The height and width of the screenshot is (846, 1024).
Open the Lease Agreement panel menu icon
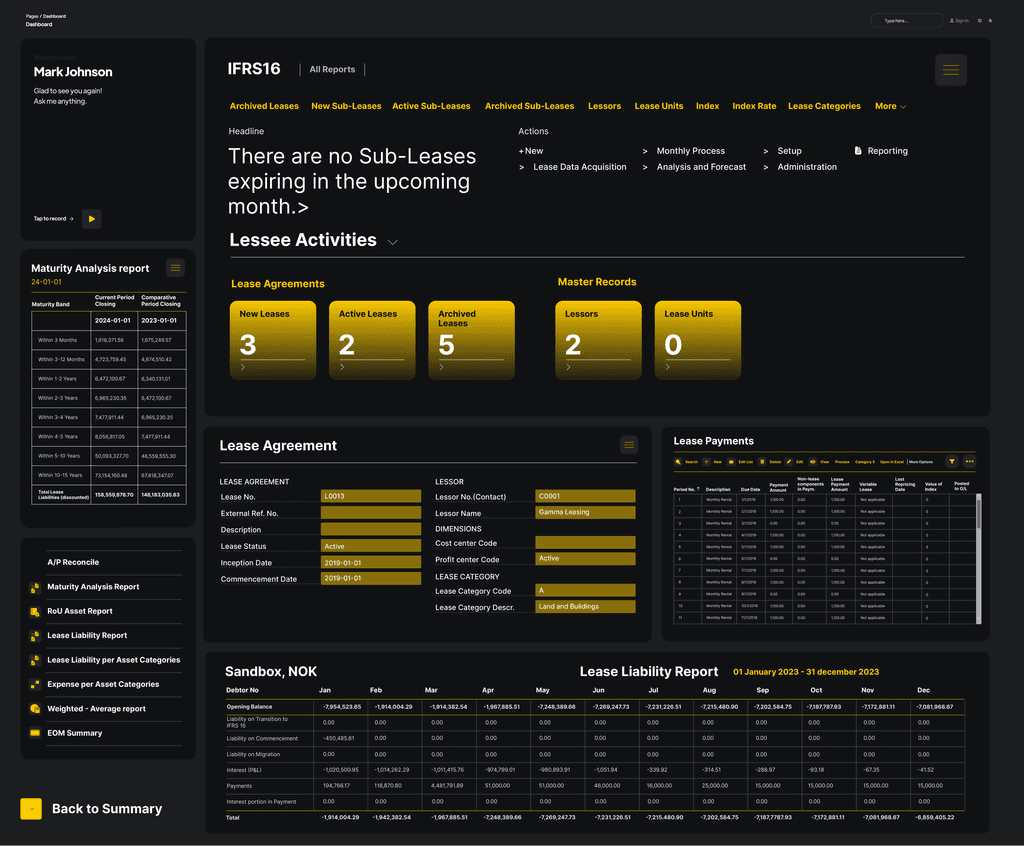tap(628, 444)
